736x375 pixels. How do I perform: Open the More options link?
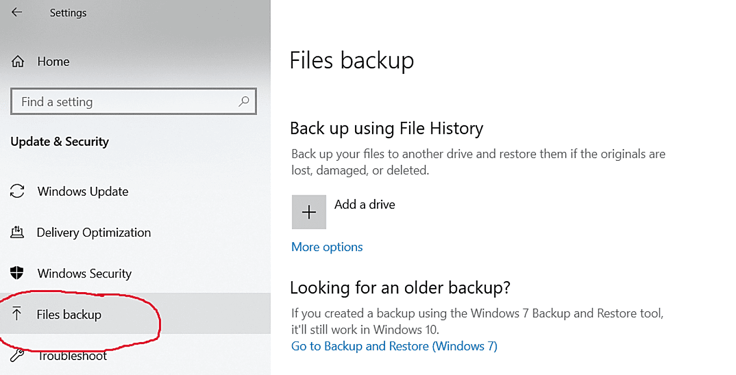(327, 247)
